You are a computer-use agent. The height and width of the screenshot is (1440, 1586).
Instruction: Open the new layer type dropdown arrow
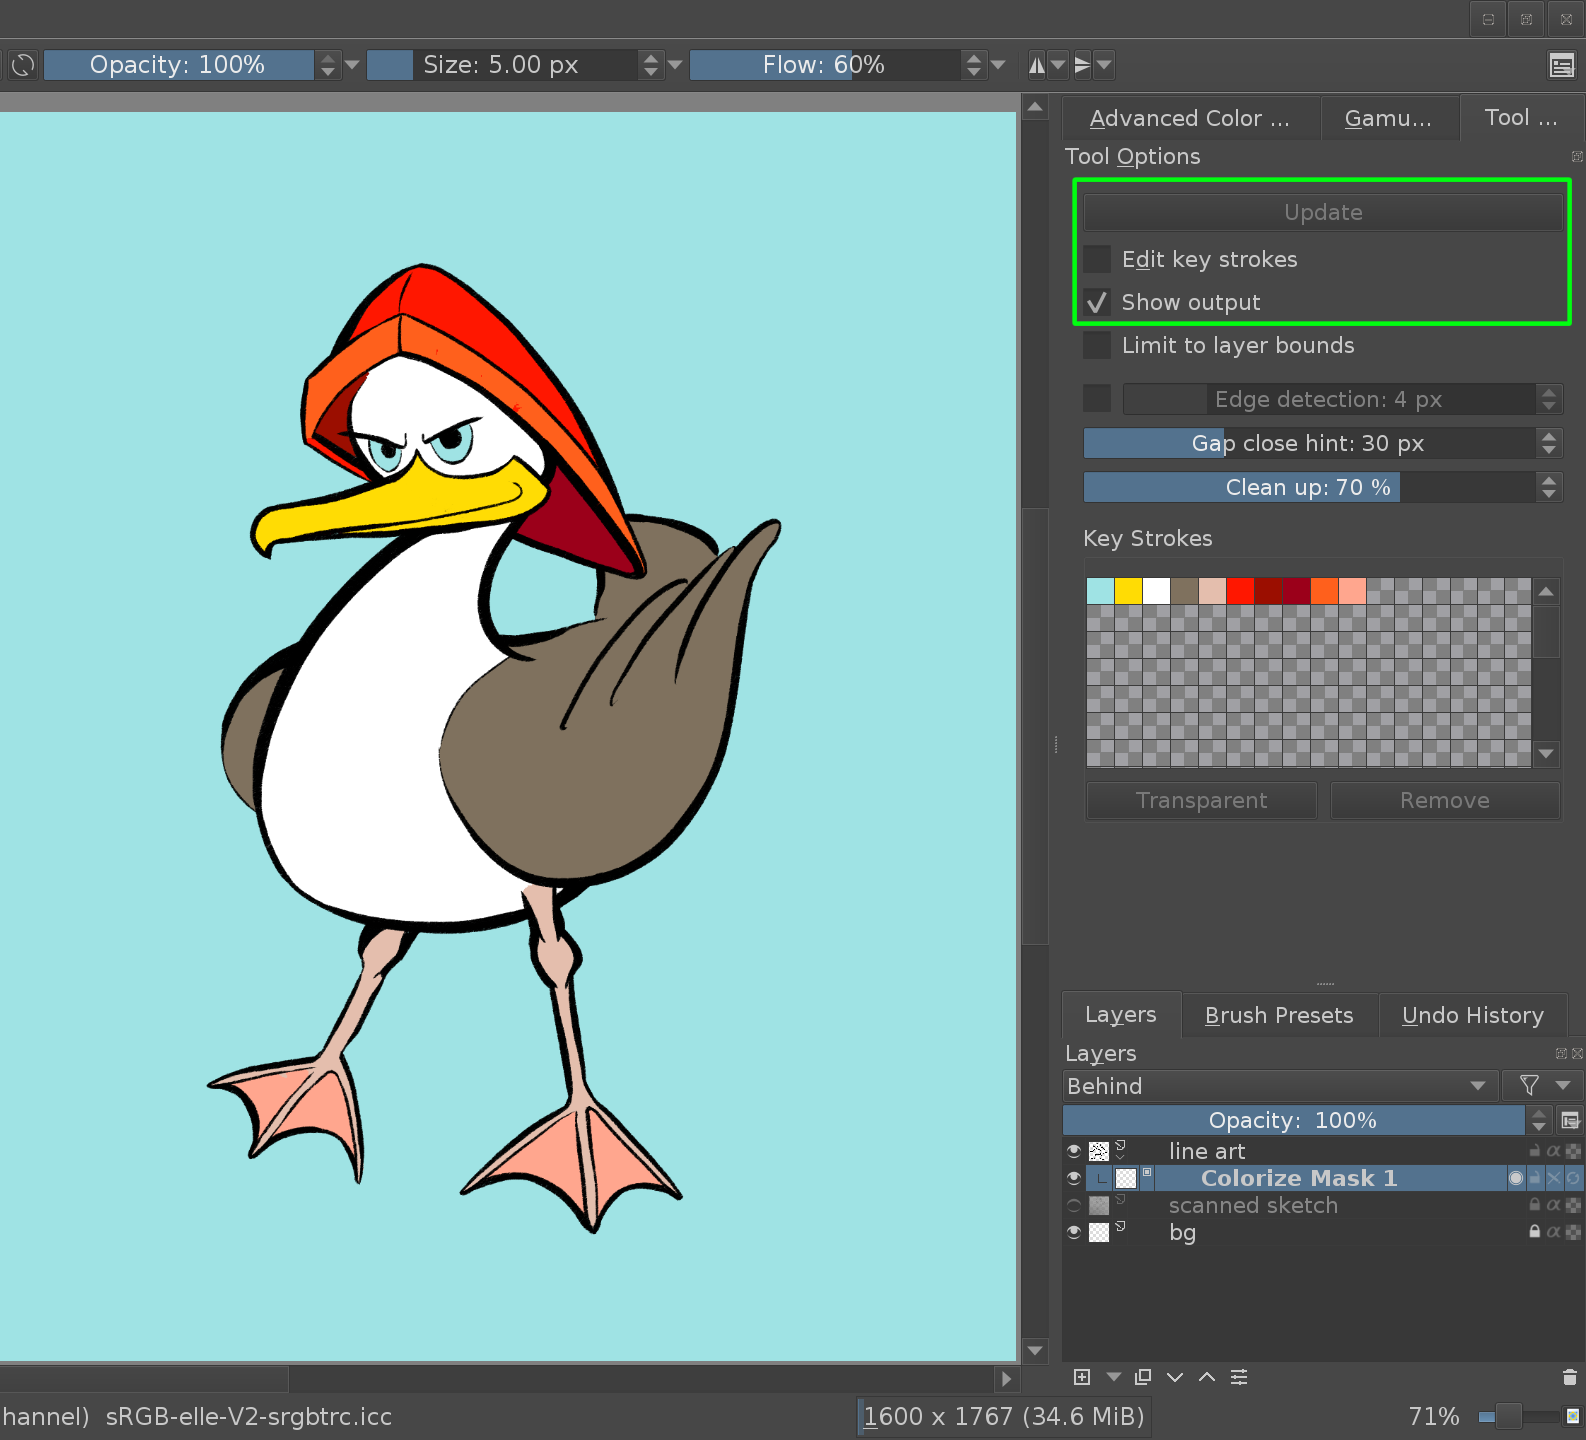[x=1113, y=1377]
